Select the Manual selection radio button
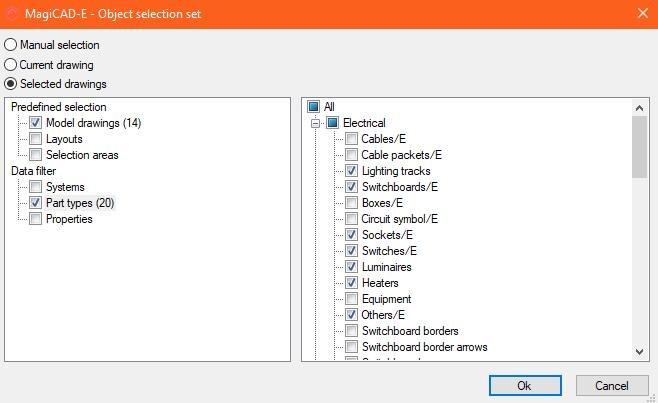This screenshot has width=658, height=403. coord(10,44)
